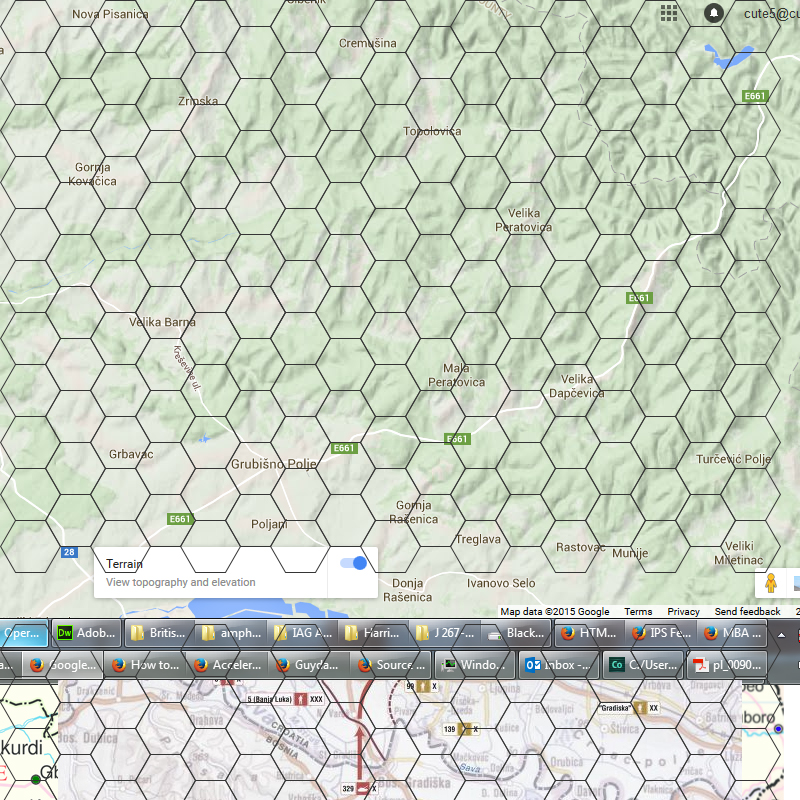This screenshot has width=800, height=800.
Task: Click the E661 shield near Grubišno Polje
Action: point(344,448)
